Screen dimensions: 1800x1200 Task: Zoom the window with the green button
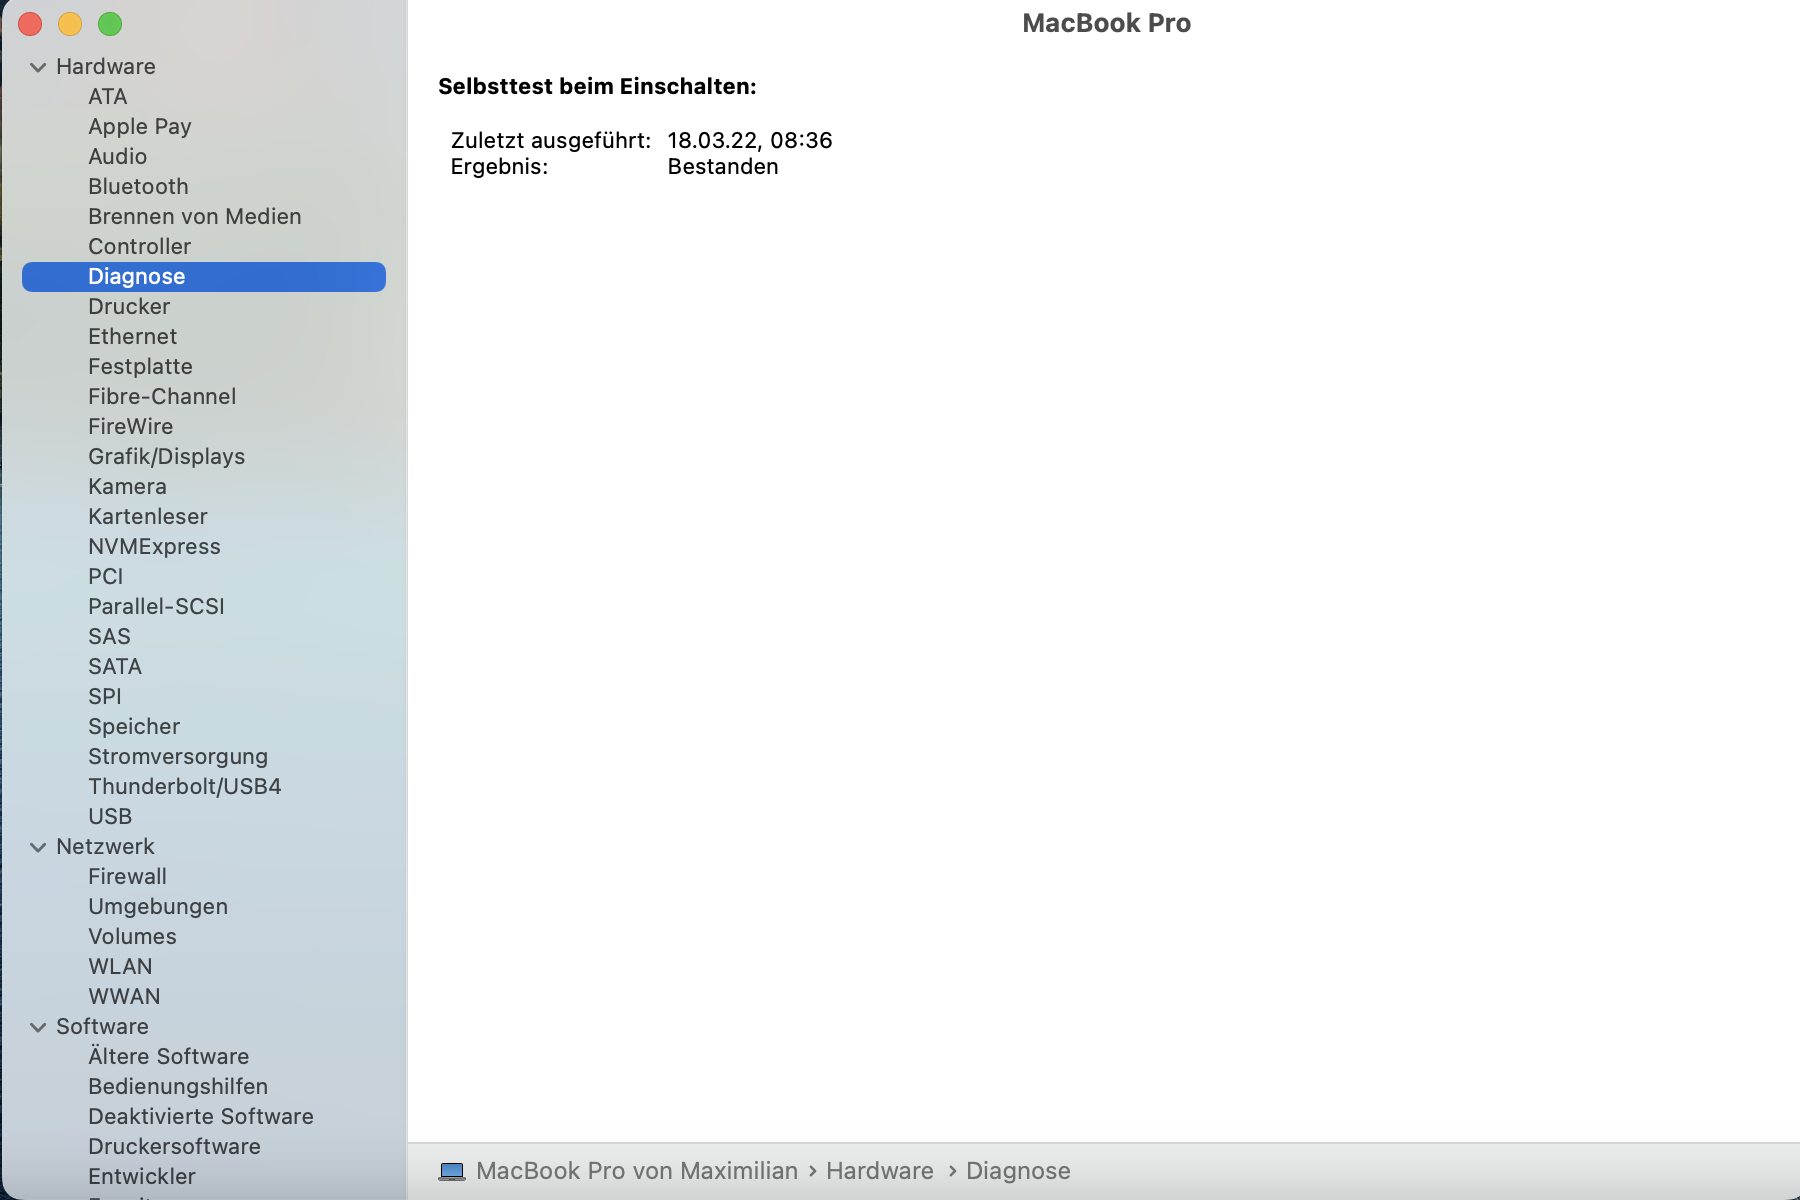click(x=110, y=24)
